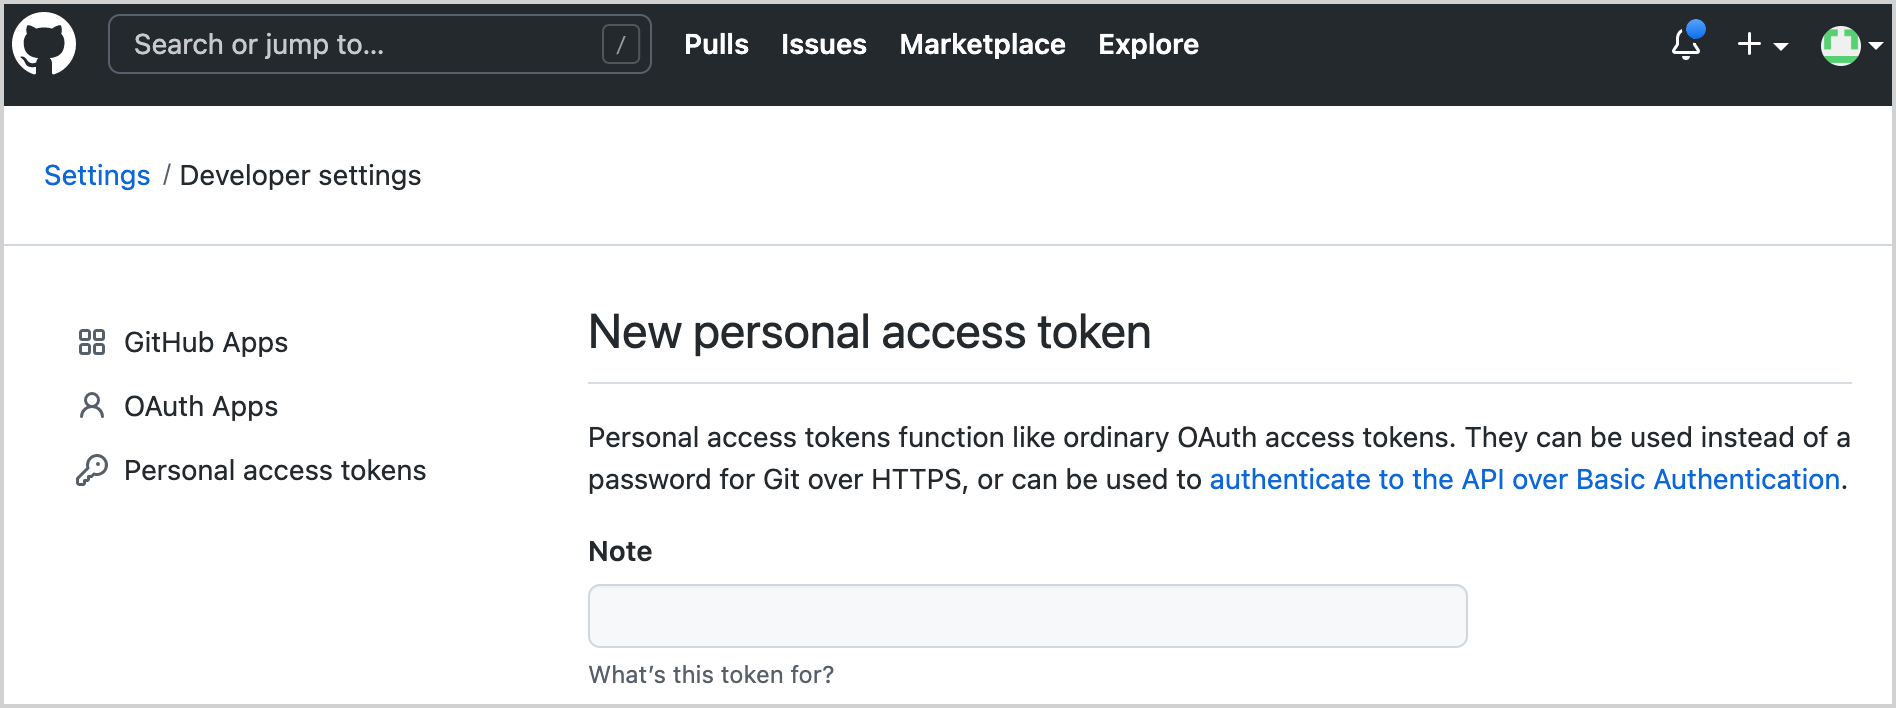
Task: Click the plus icon to create new
Action: point(1747,44)
